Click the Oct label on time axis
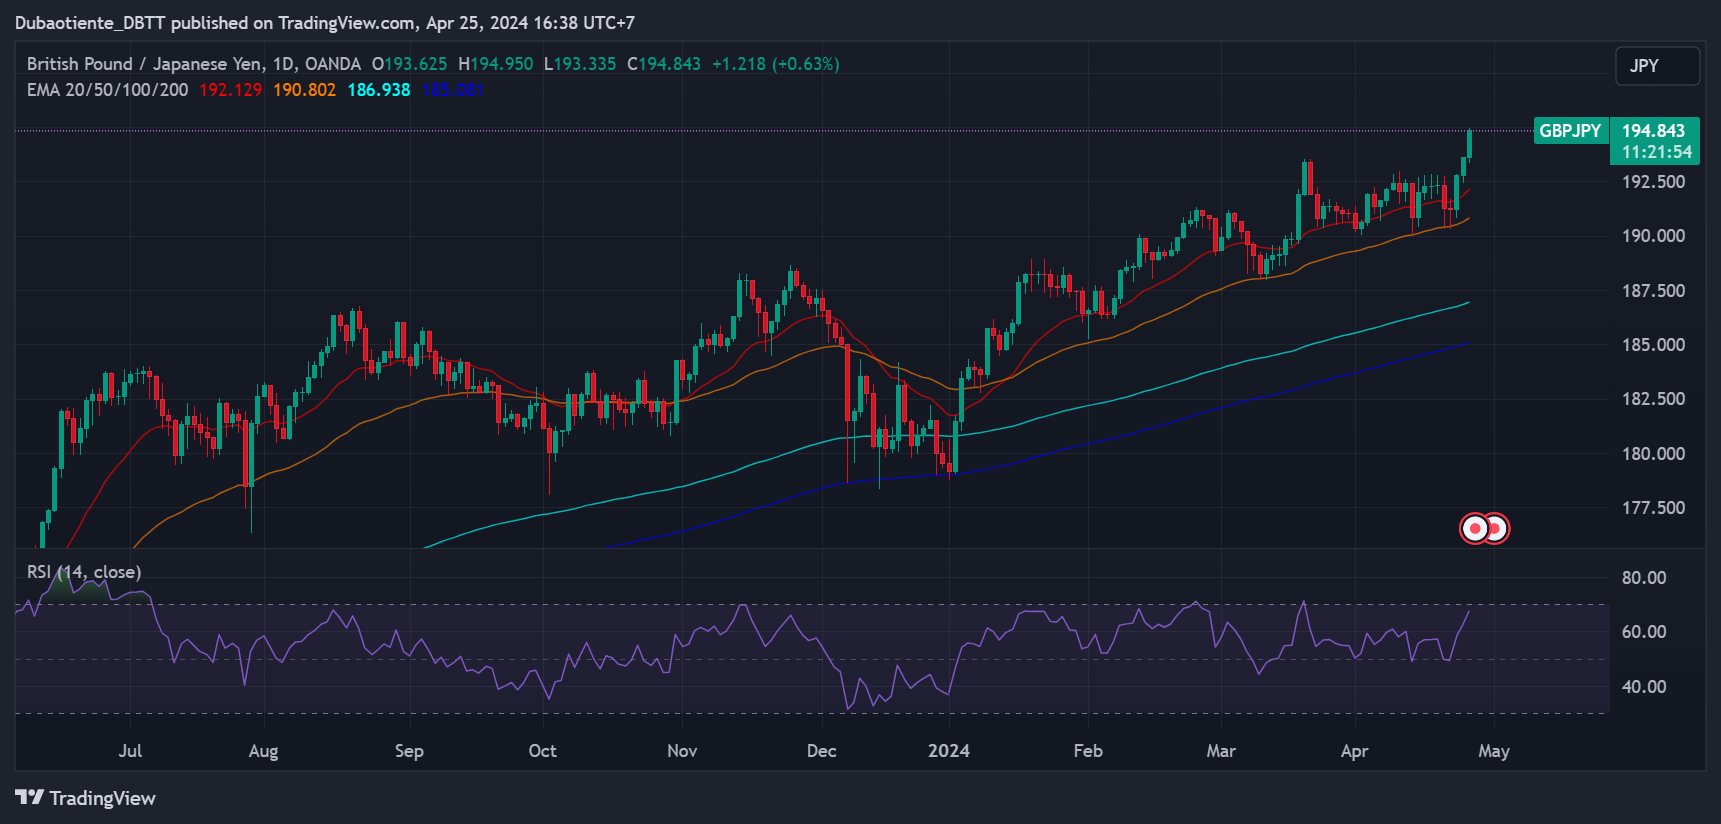 click(542, 751)
